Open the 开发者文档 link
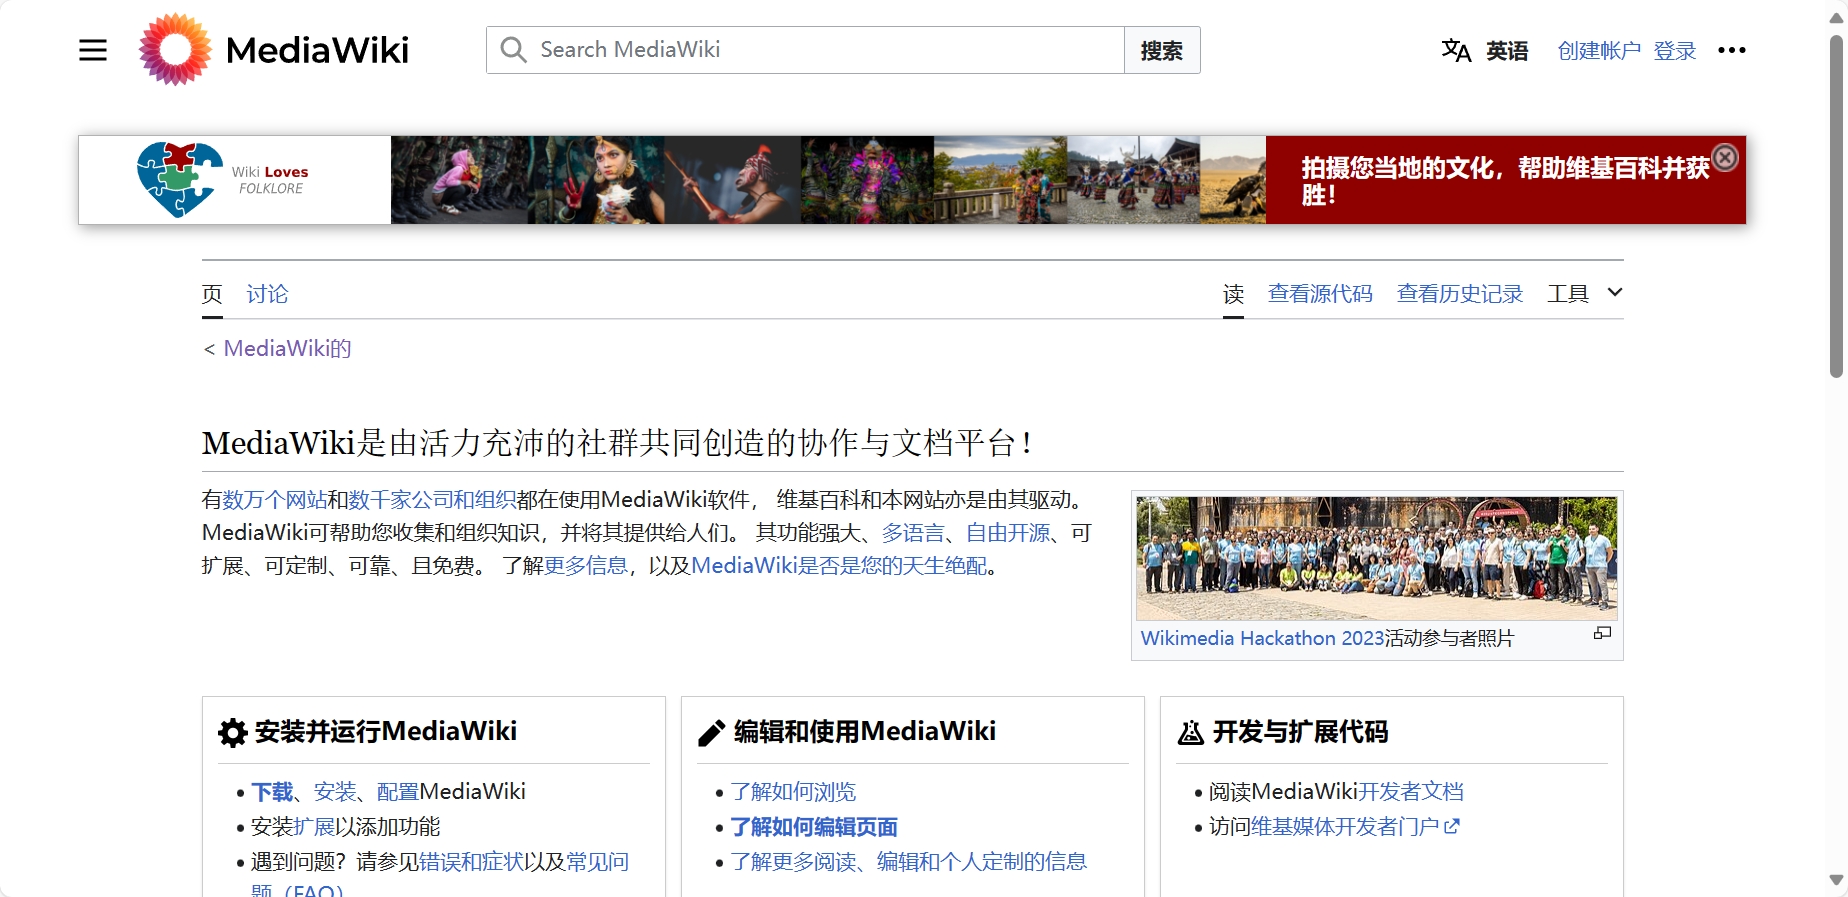The width and height of the screenshot is (1848, 897). [1410, 792]
